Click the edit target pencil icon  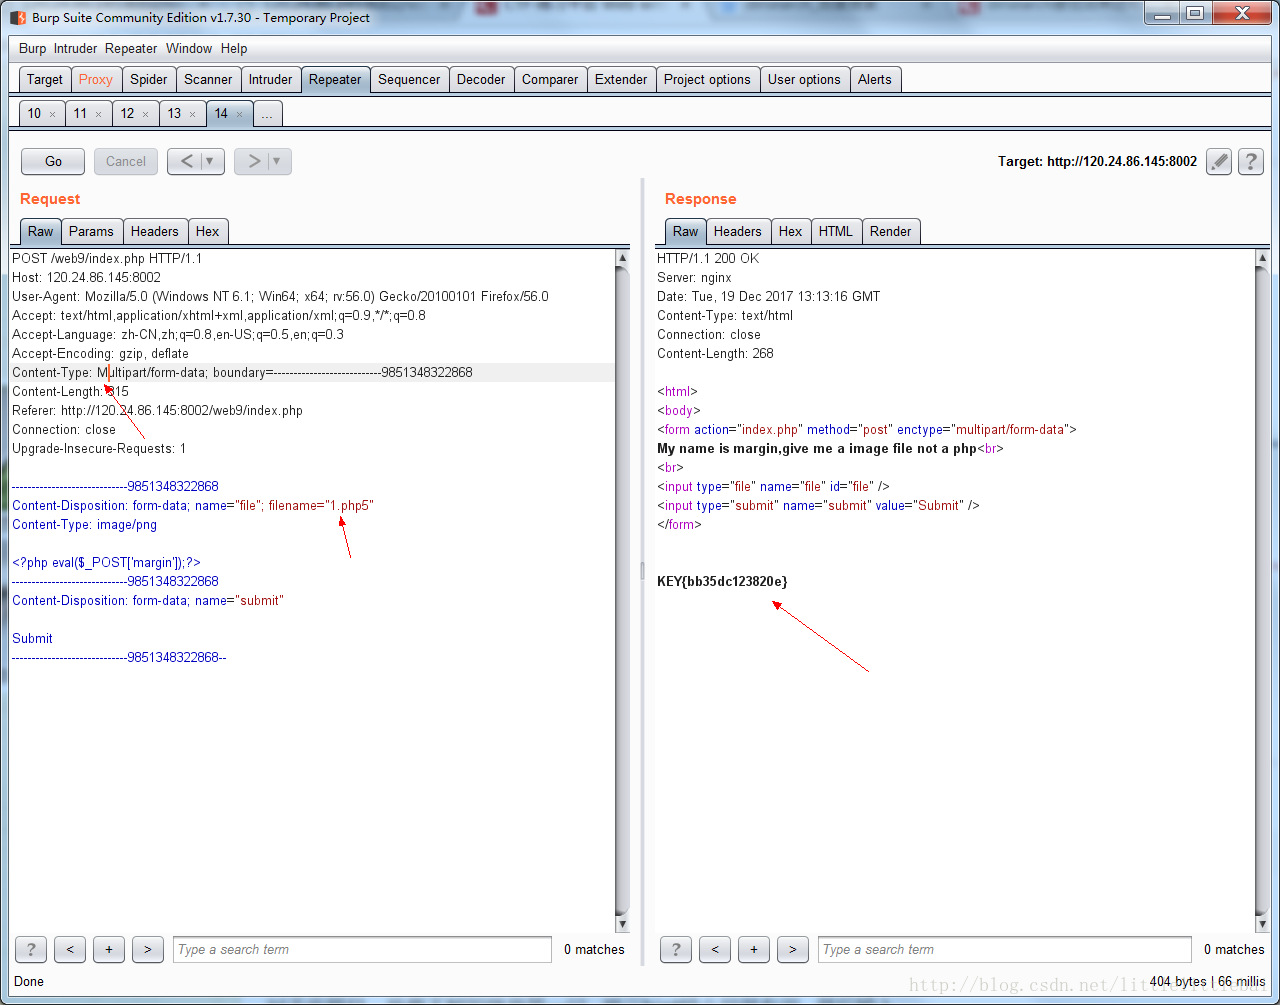click(x=1218, y=161)
